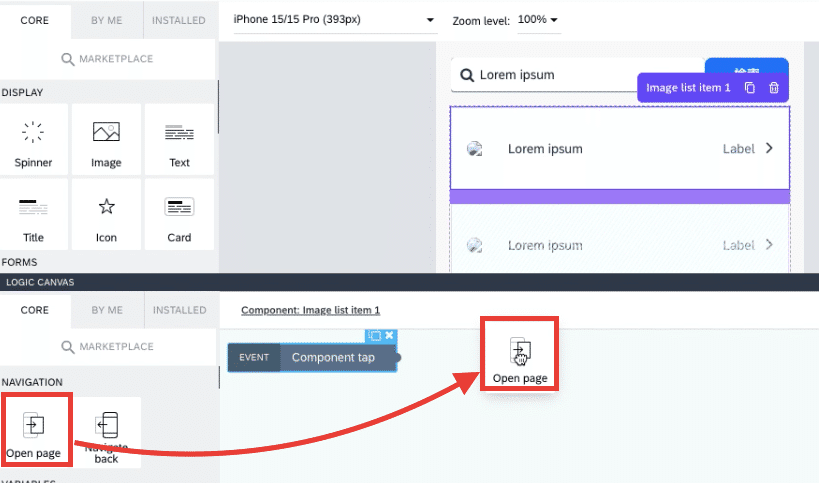Click the LOGIC CANVAS bar
This screenshot has height=483, width=819.
(x=410, y=282)
